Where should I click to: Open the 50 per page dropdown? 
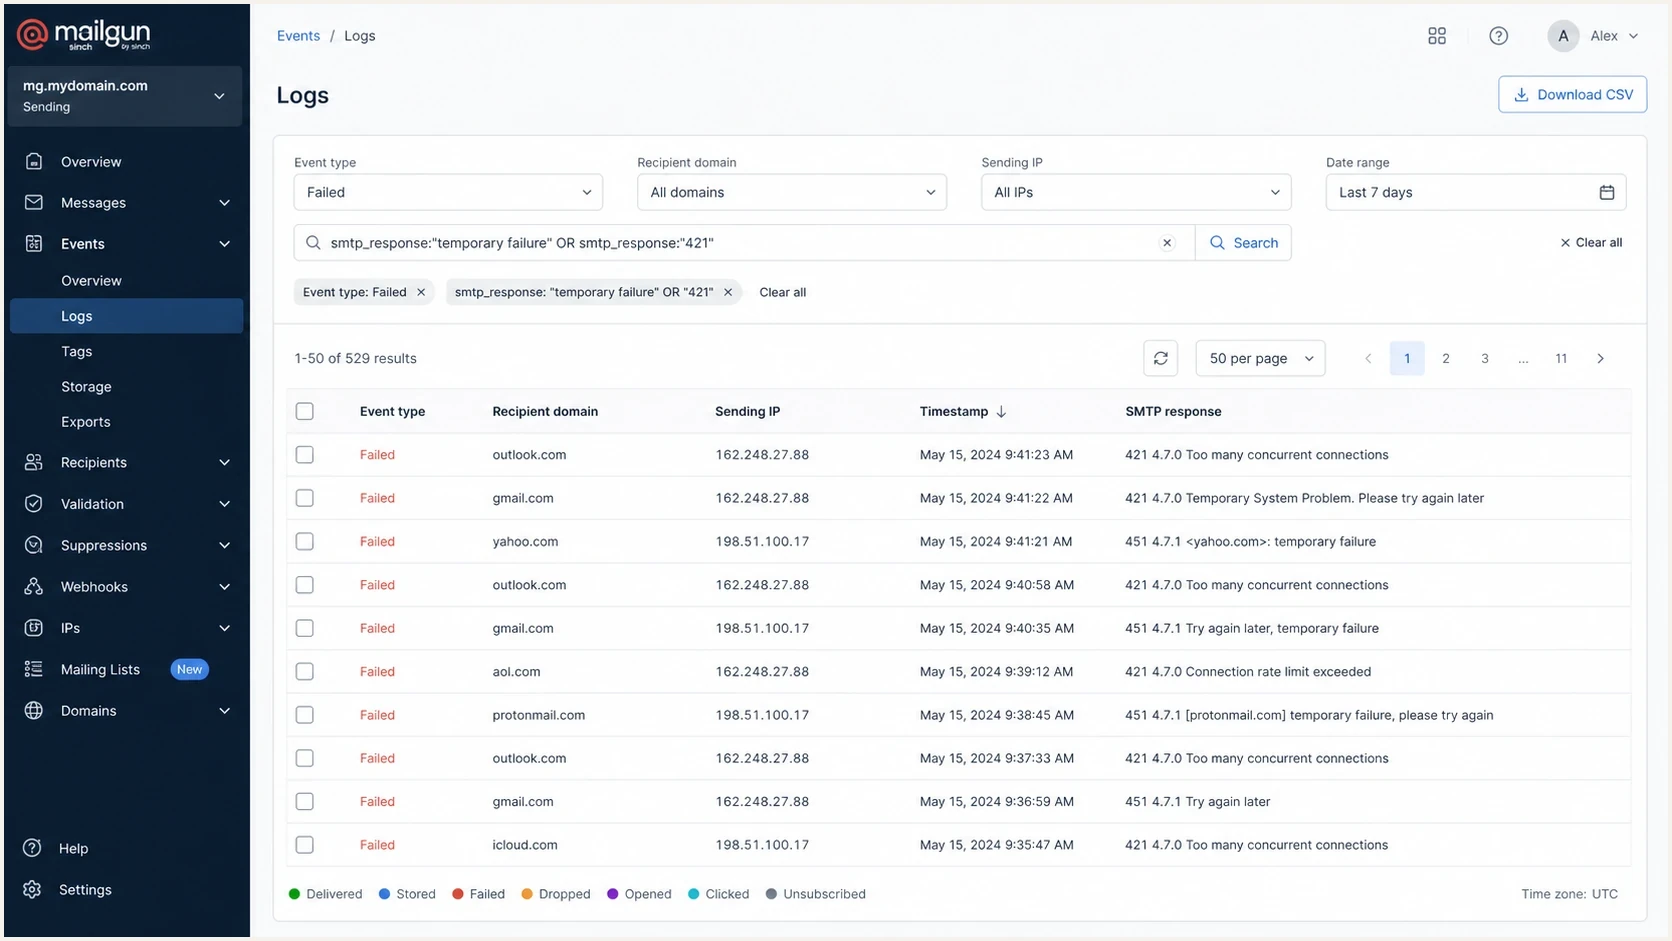pyautogui.click(x=1260, y=358)
